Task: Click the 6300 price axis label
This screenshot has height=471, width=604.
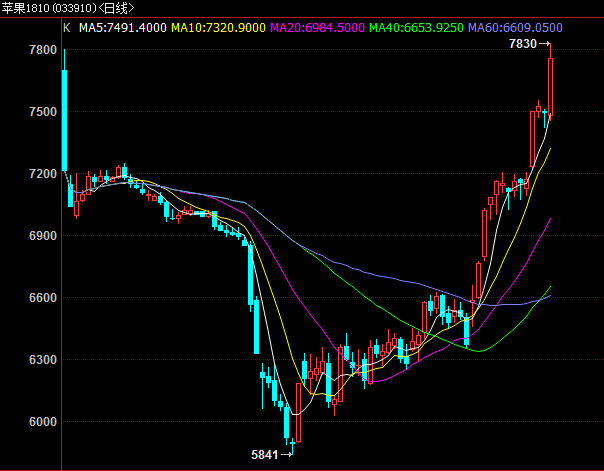Action: pos(43,360)
